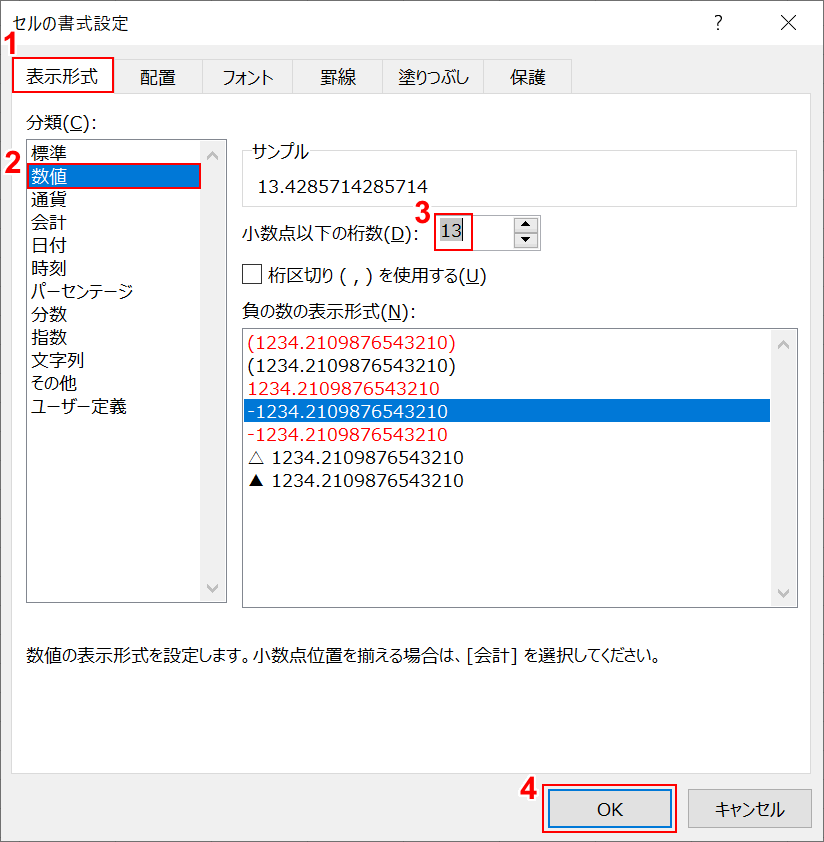The height and width of the screenshot is (842, 824).
Task: Click the negative formats scroll-down arrow
Action: pyautogui.click(x=783, y=594)
